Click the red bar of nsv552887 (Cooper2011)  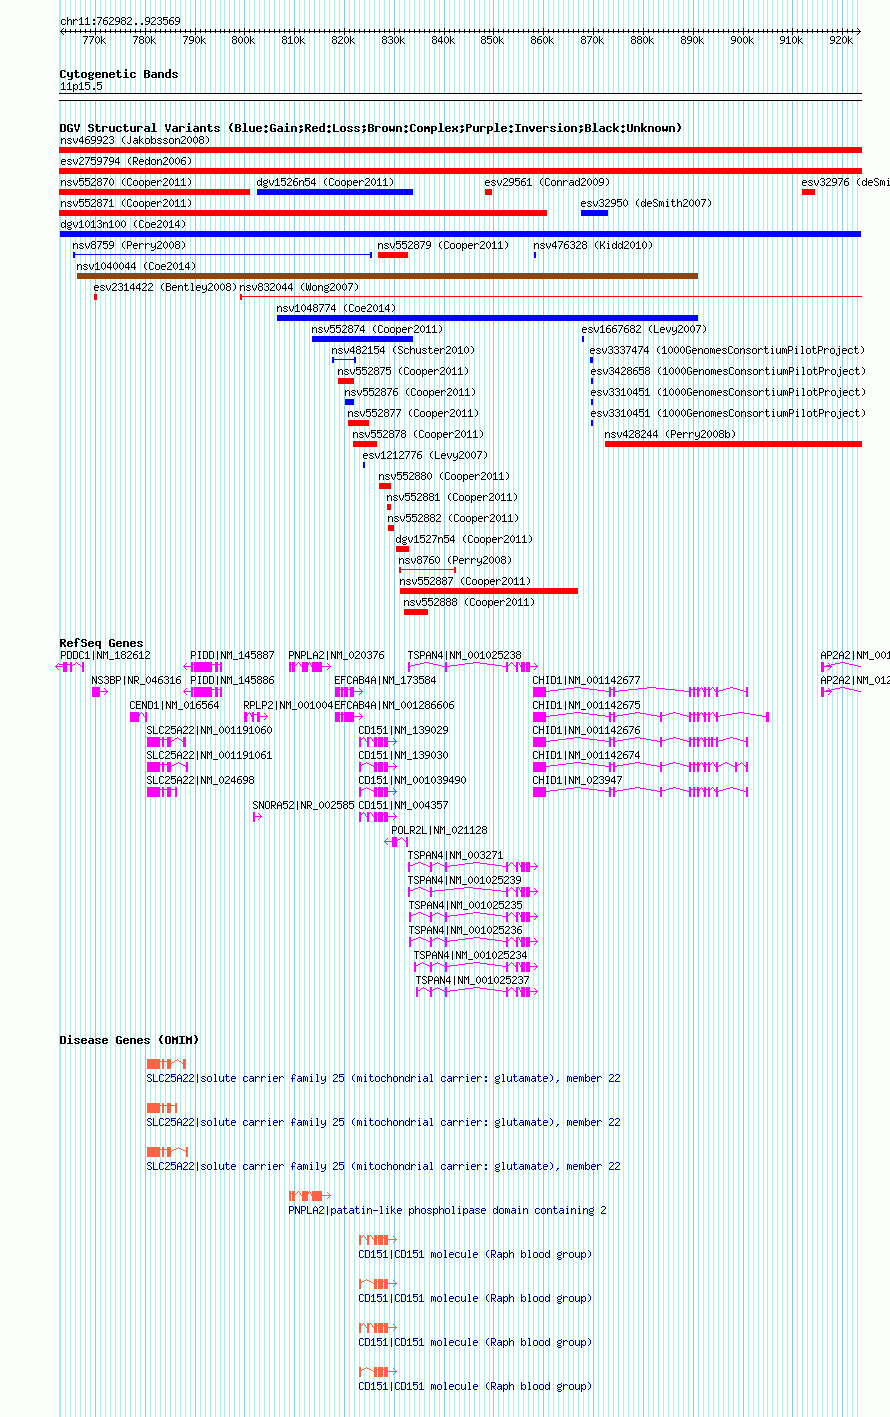[489, 591]
